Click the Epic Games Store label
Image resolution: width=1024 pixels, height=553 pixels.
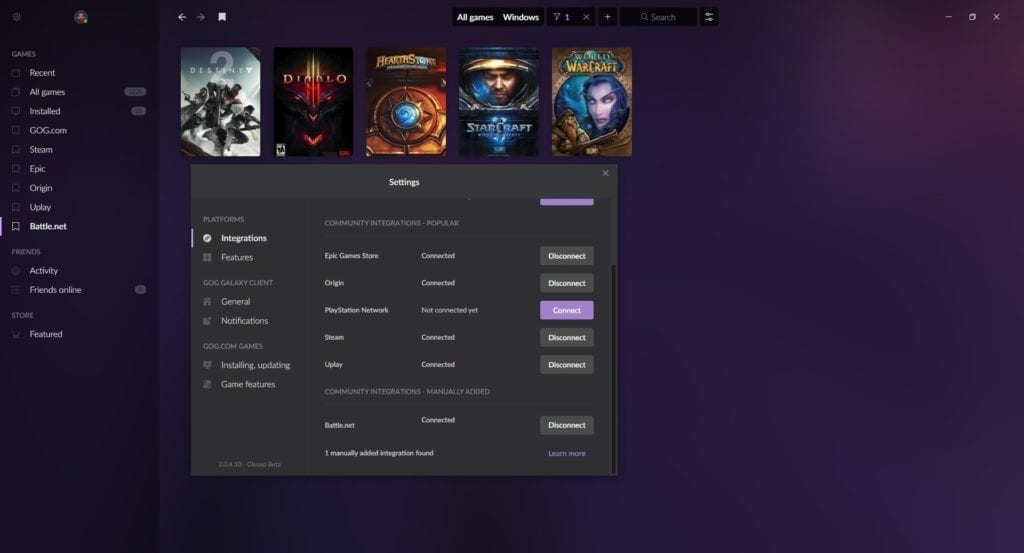[x=351, y=256]
